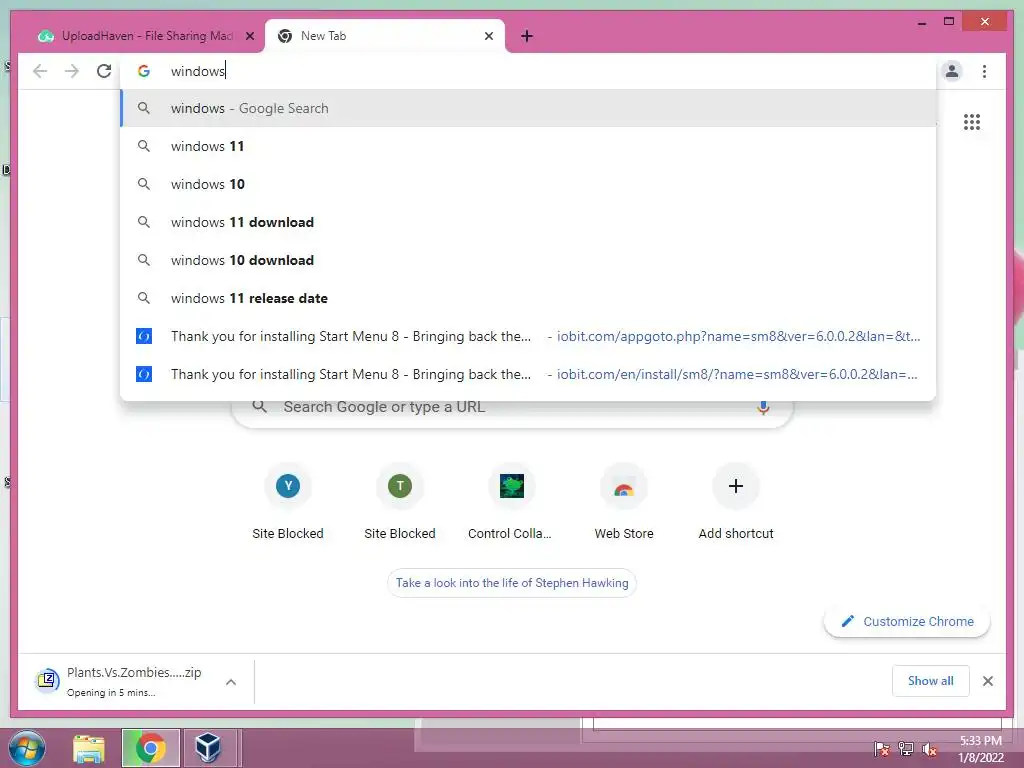Close the UploadHaven tab

coord(249,36)
